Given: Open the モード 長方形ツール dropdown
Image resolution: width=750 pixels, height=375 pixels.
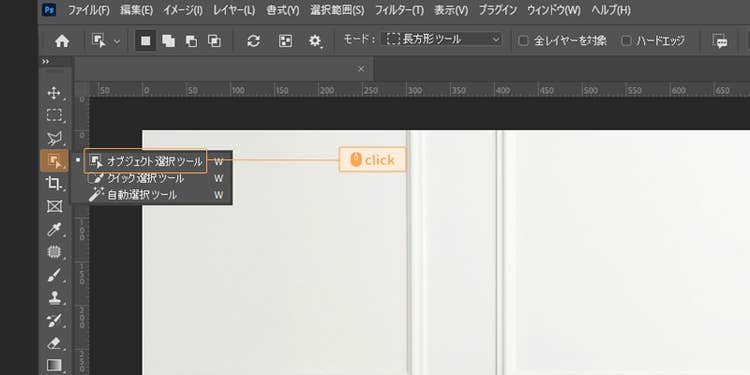Looking at the screenshot, I should click(x=441, y=40).
